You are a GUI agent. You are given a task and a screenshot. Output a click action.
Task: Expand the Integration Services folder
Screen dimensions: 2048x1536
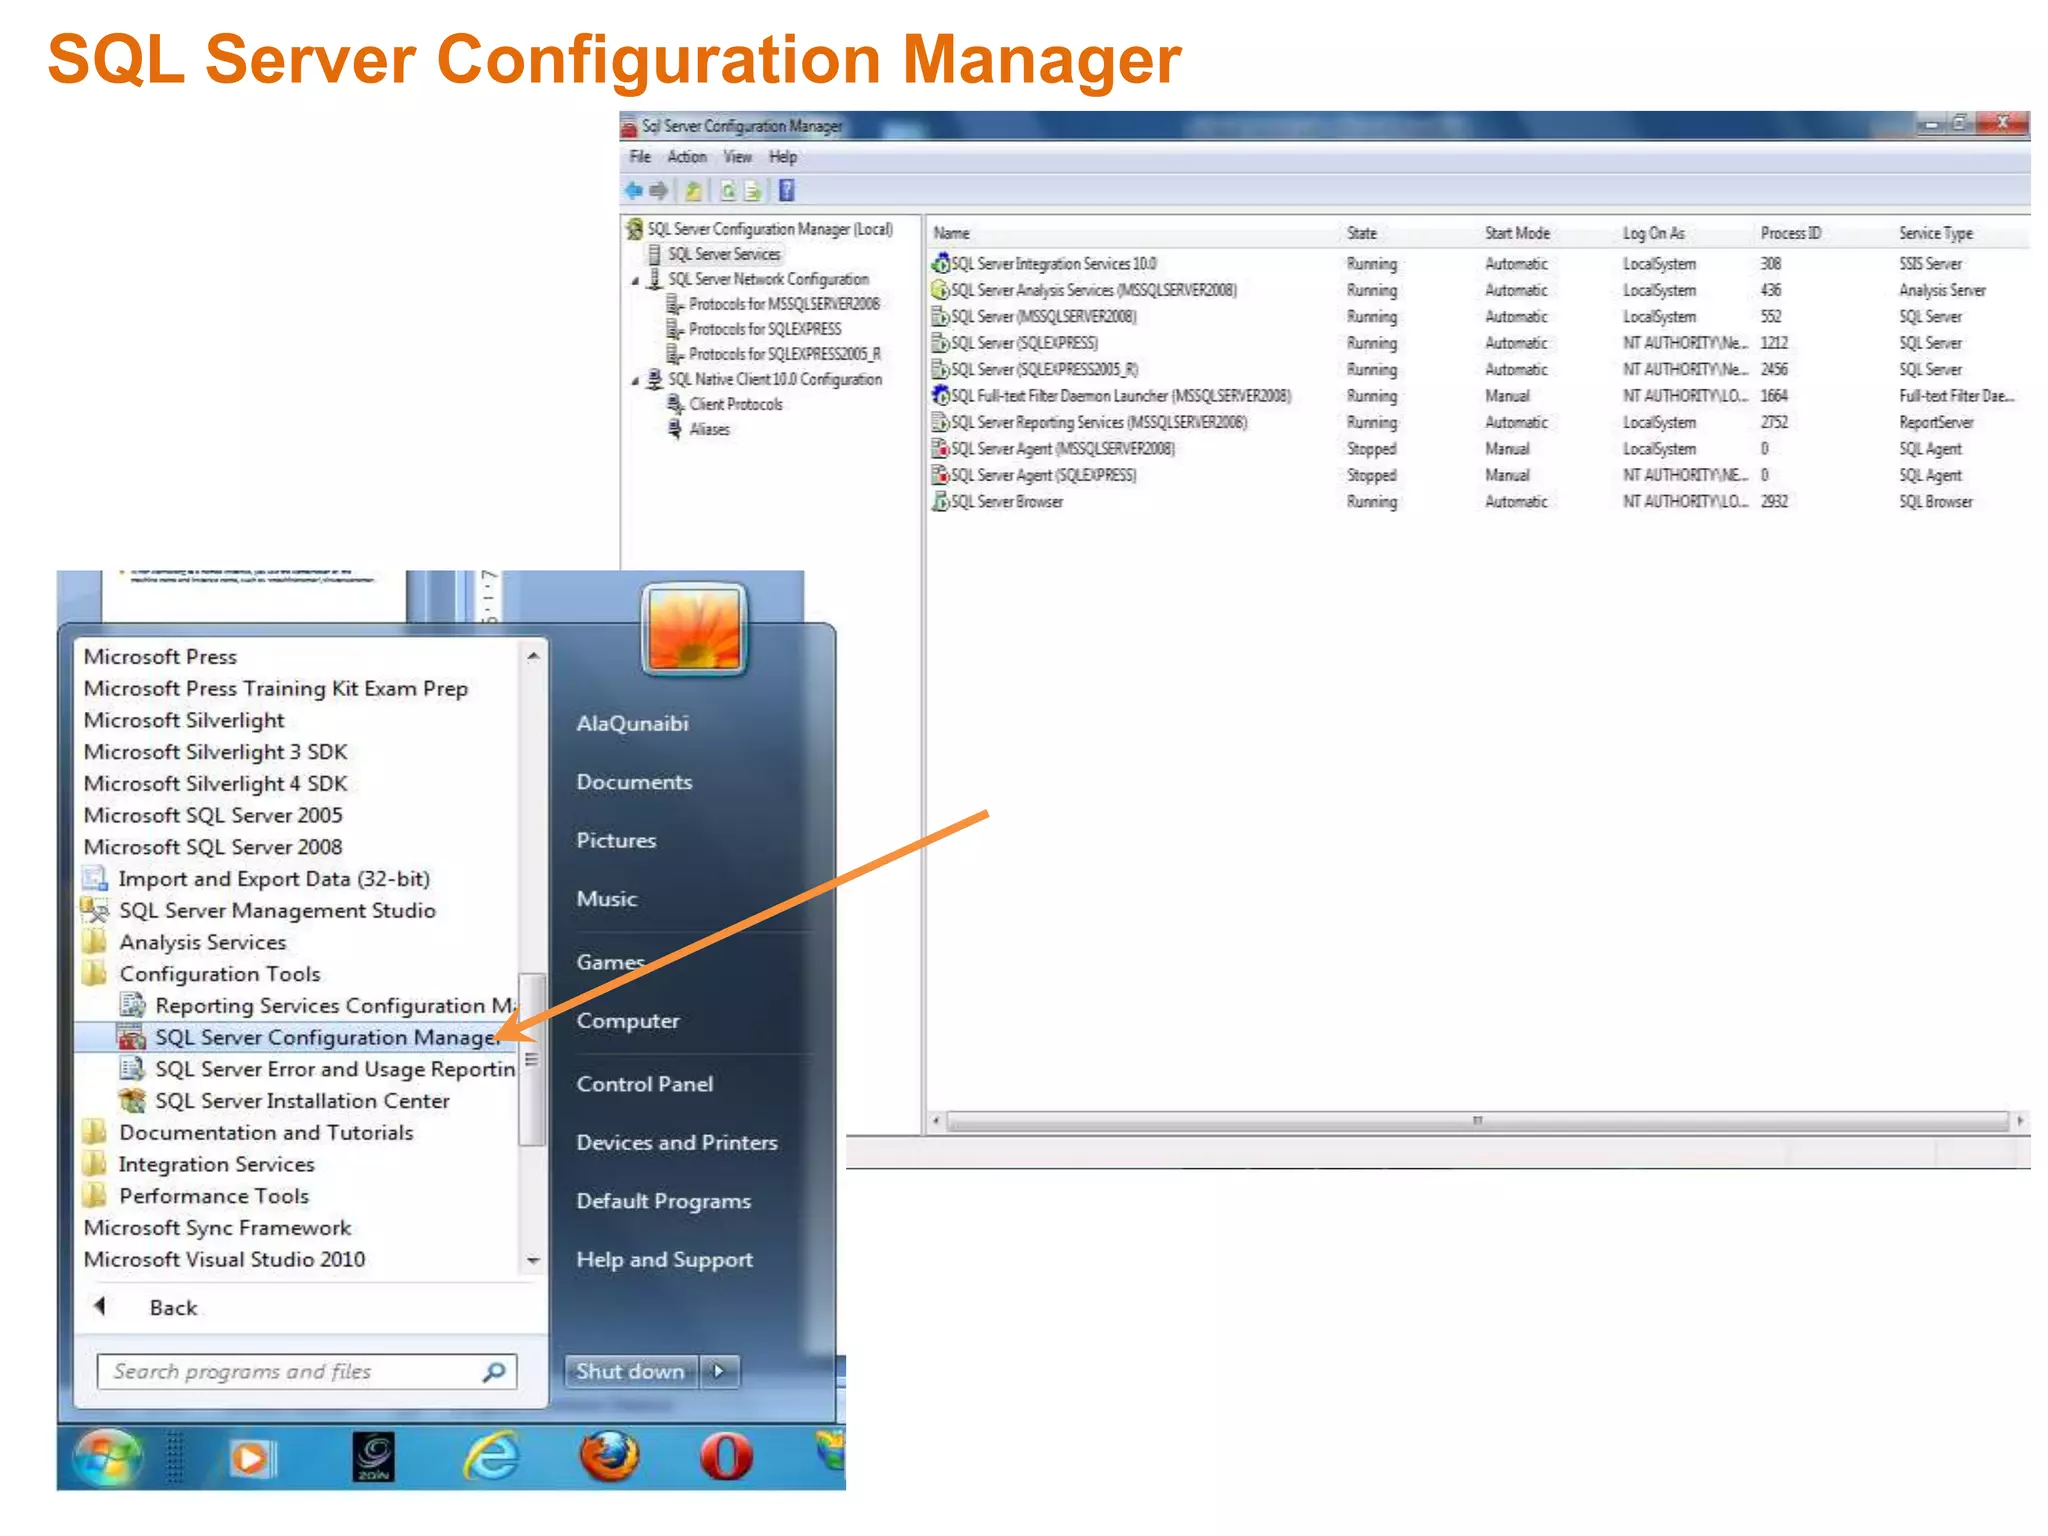point(199,1165)
